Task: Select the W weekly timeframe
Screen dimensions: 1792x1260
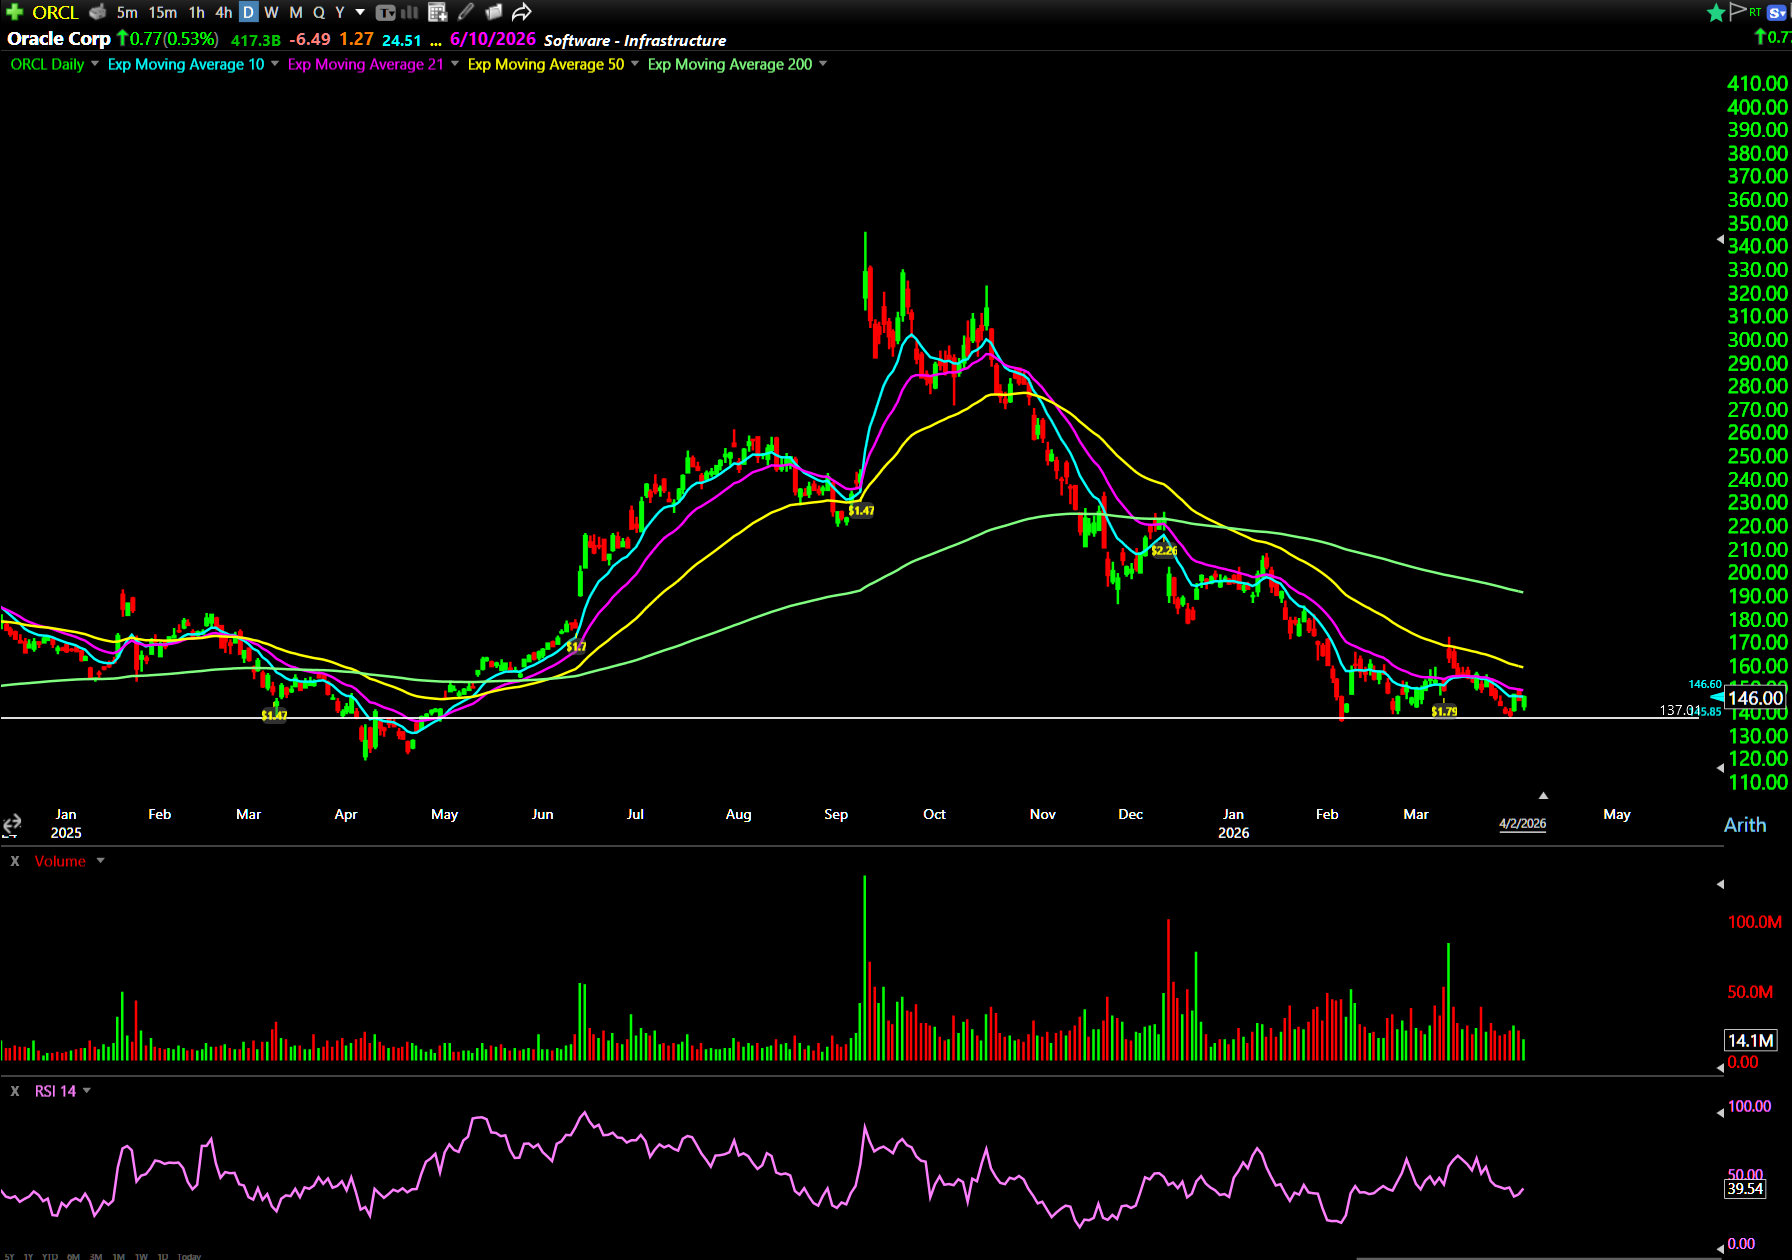Action: click(x=271, y=12)
